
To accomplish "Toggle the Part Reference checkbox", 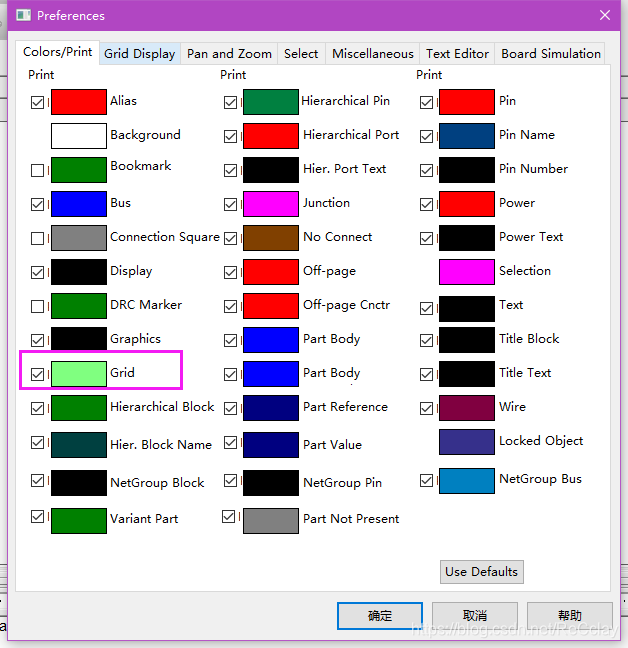I will click(231, 408).
